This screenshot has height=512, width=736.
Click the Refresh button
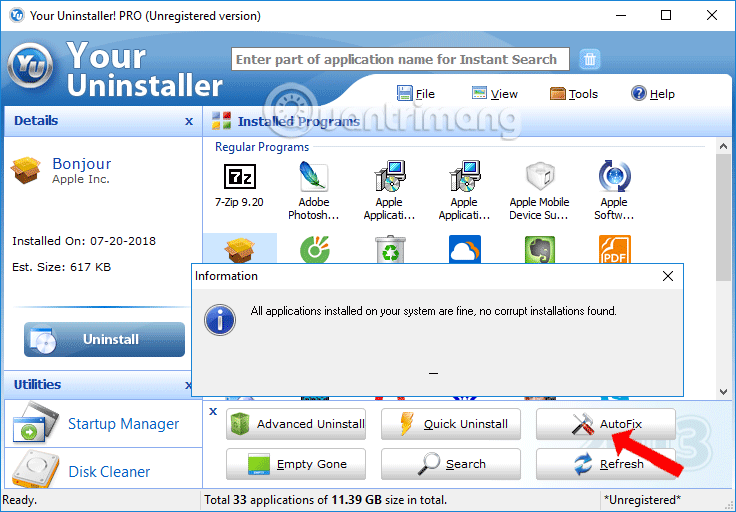pos(606,464)
